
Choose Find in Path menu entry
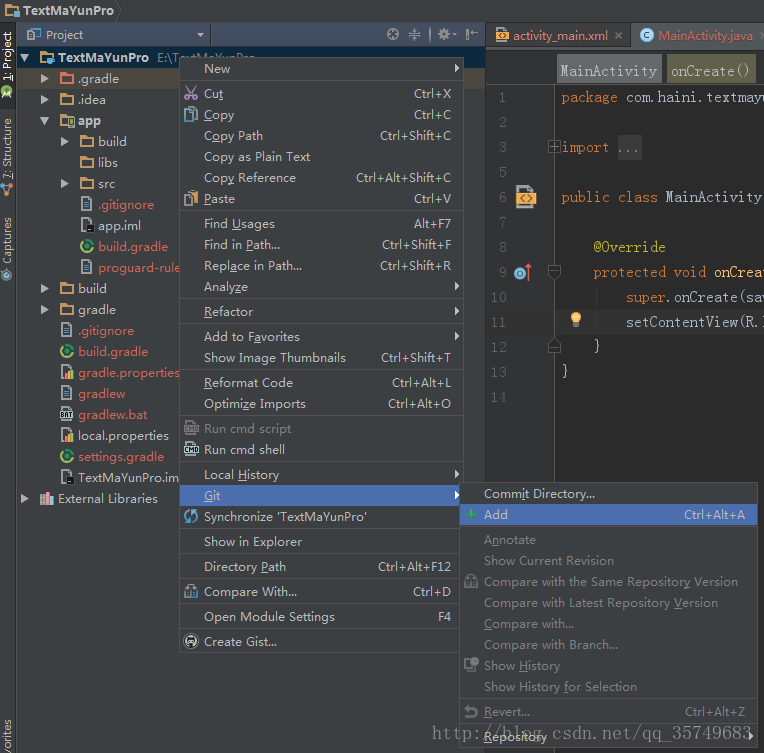(x=322, y=245)
